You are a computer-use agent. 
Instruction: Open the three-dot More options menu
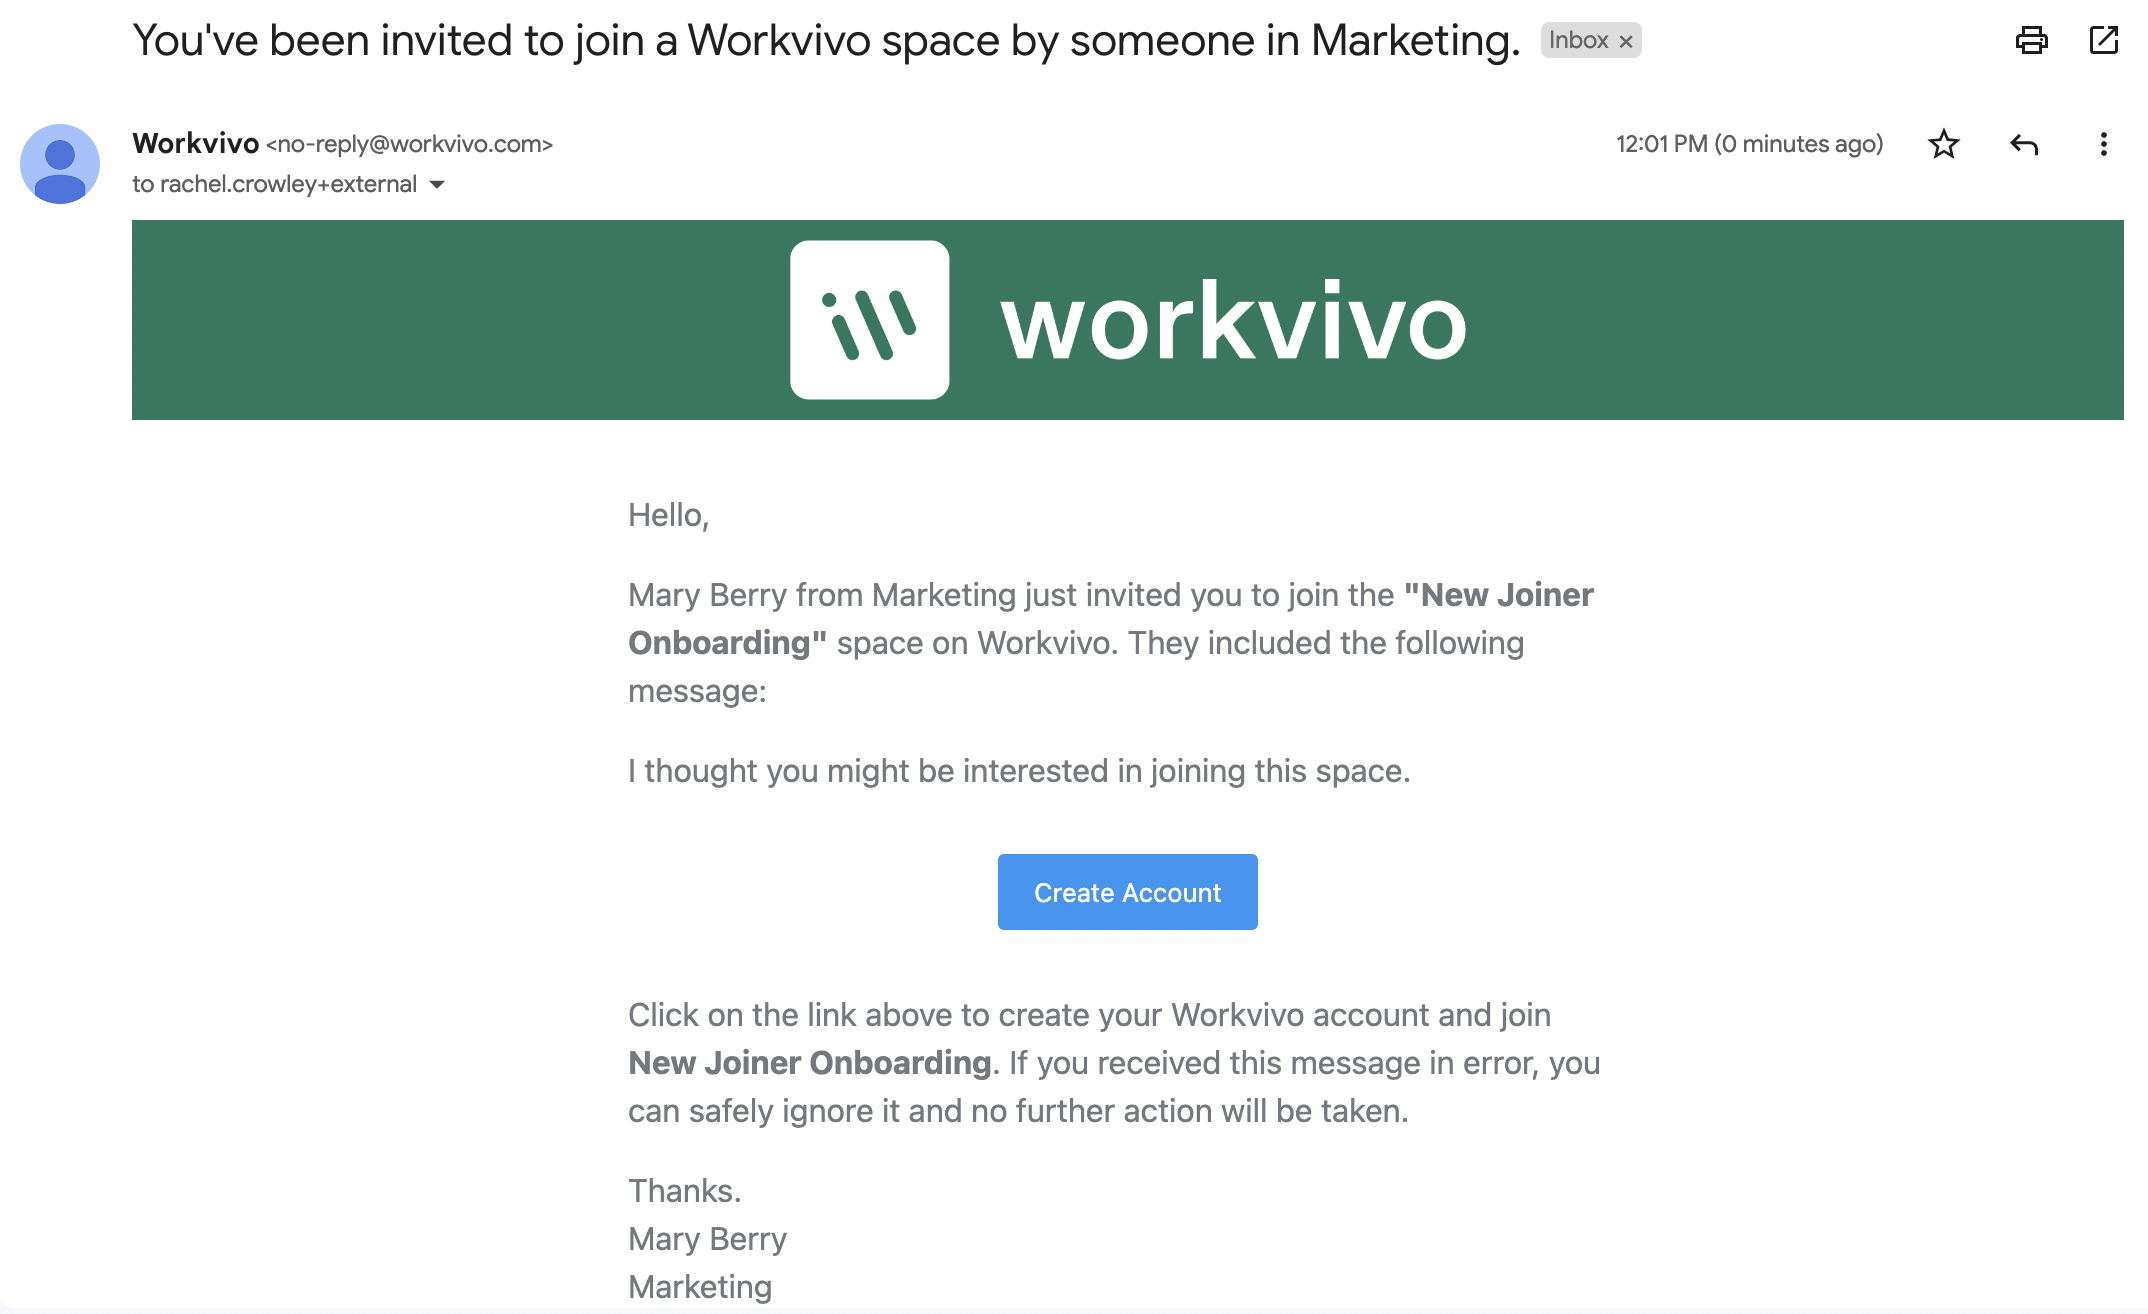[2103, 144]
